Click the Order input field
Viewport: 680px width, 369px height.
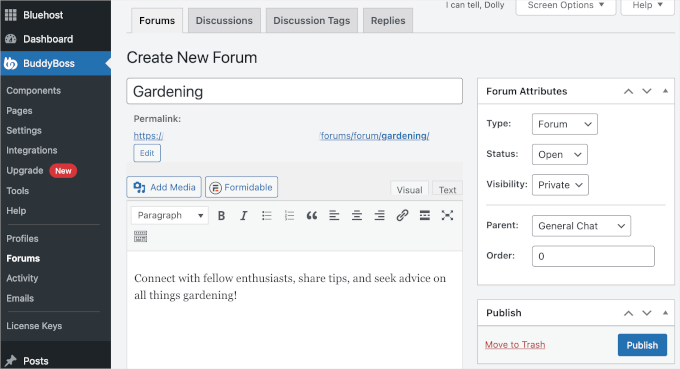tap(593, 256)
